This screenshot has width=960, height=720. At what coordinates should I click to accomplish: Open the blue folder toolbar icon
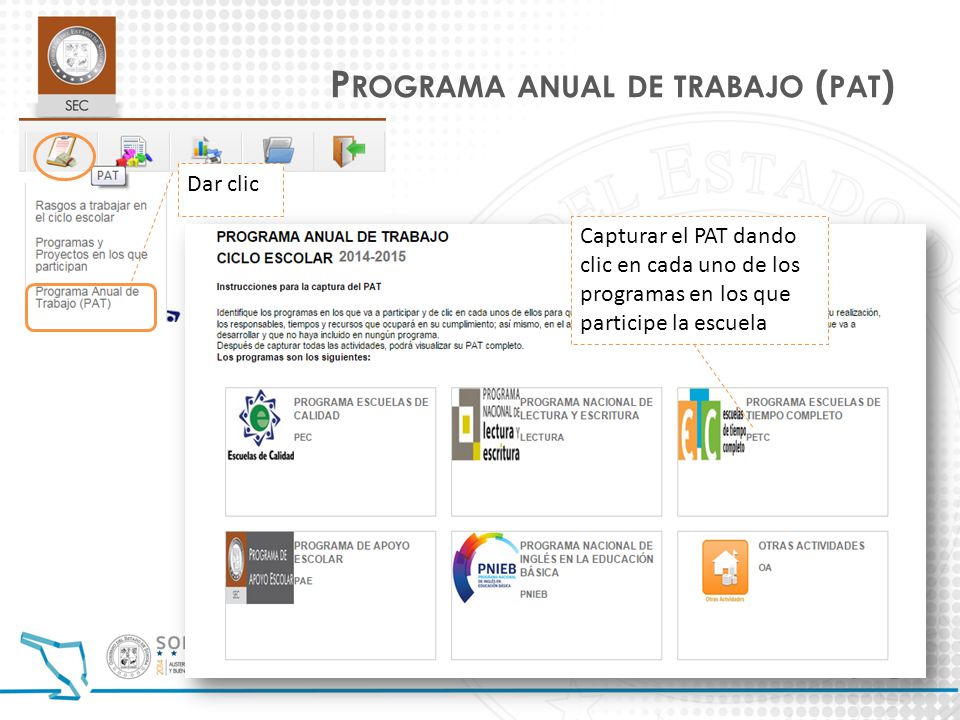(278, 150)
